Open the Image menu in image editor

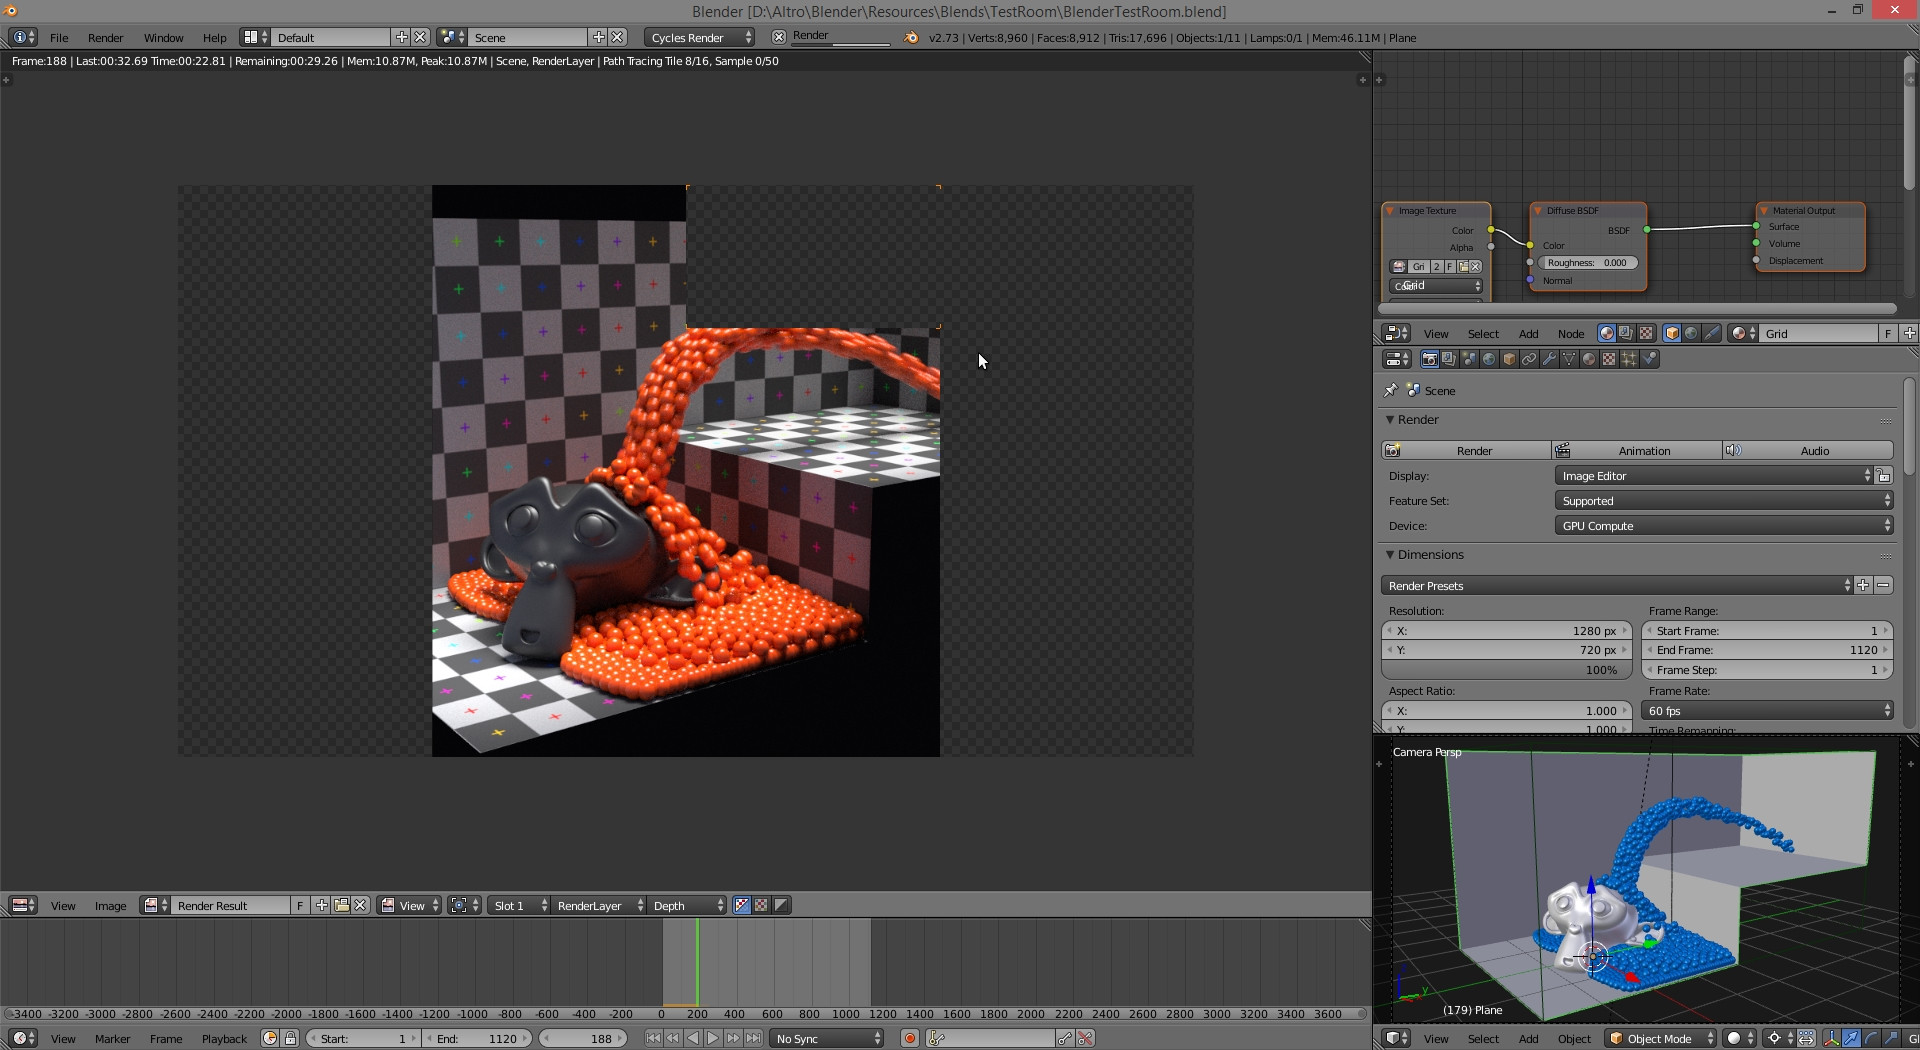tap(110, 906)
